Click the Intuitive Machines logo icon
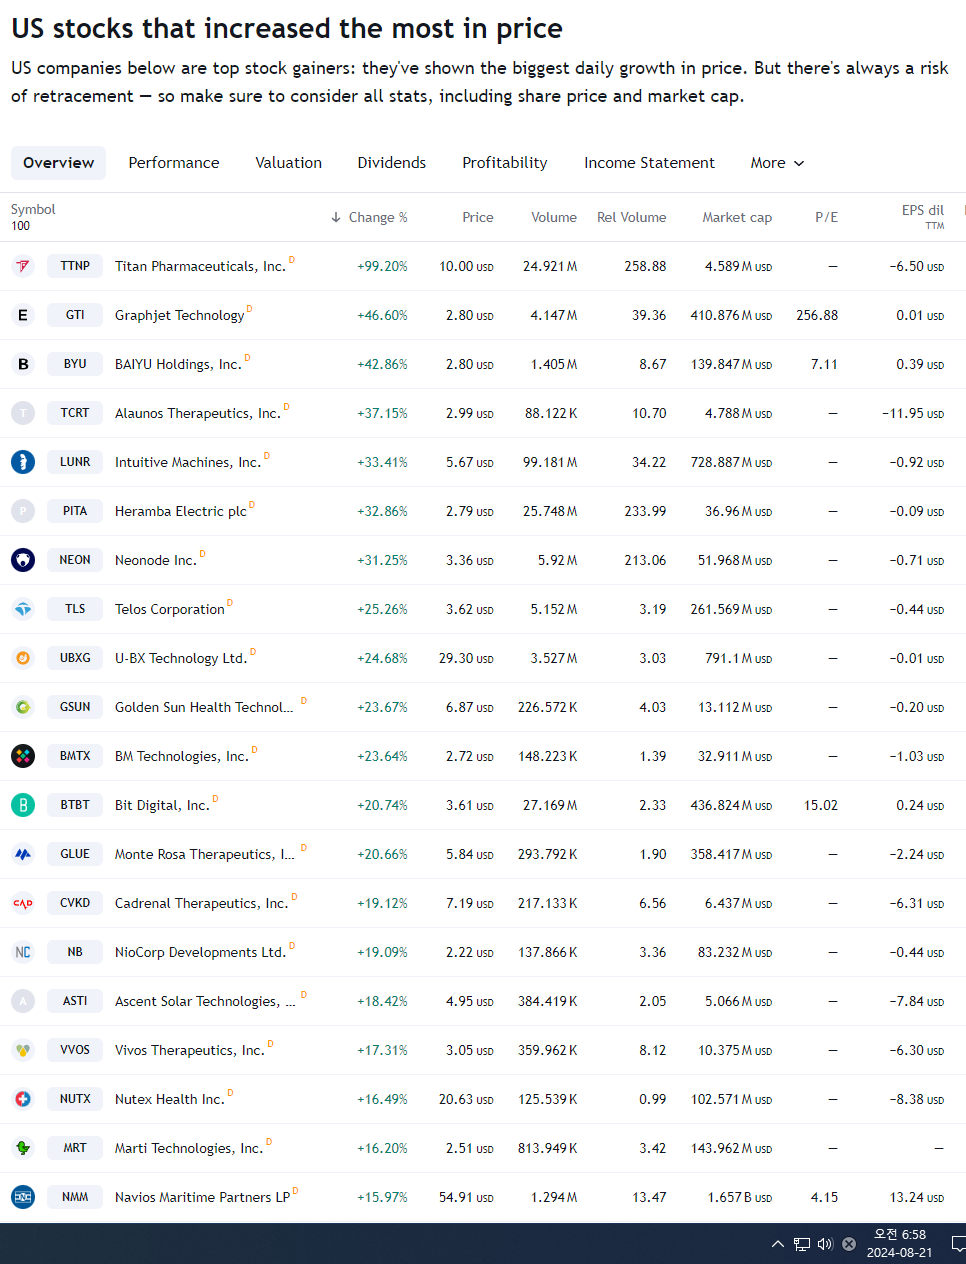This screenshot has height=1264, width=966. (23, 462)
